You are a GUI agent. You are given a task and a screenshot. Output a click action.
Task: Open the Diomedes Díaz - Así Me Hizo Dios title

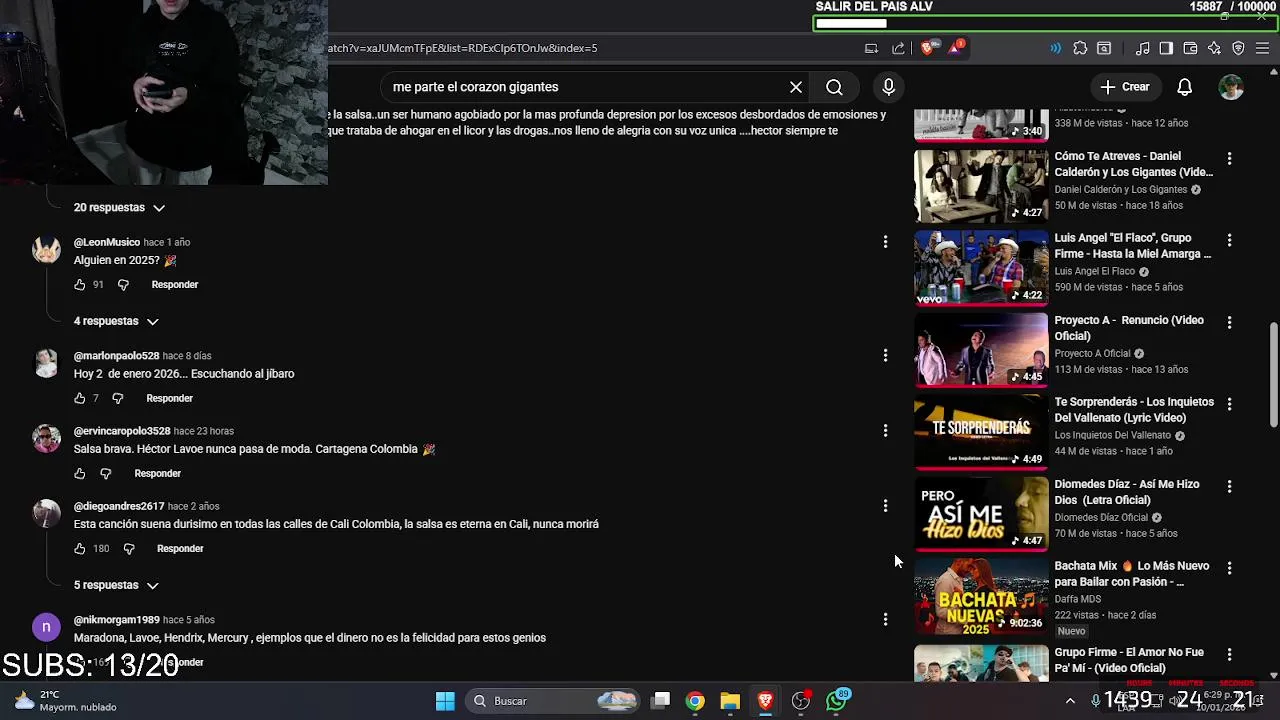[x=1127, y=492]
